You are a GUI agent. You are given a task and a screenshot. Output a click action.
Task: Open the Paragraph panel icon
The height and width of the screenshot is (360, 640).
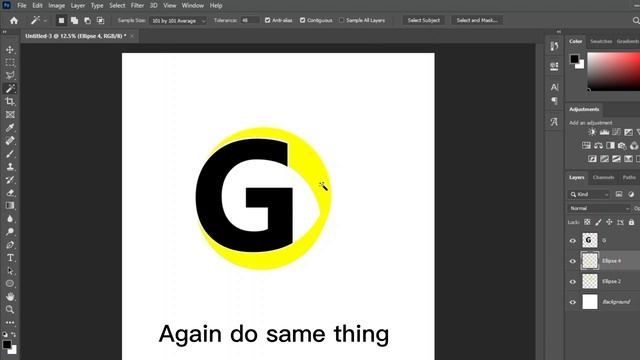(x=554, y=101)
